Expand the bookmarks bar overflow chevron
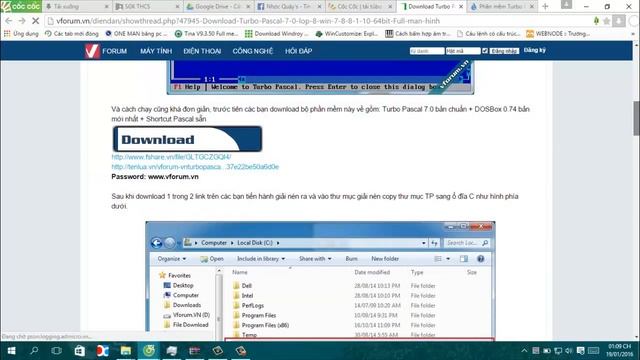 (x=633, y=34)
